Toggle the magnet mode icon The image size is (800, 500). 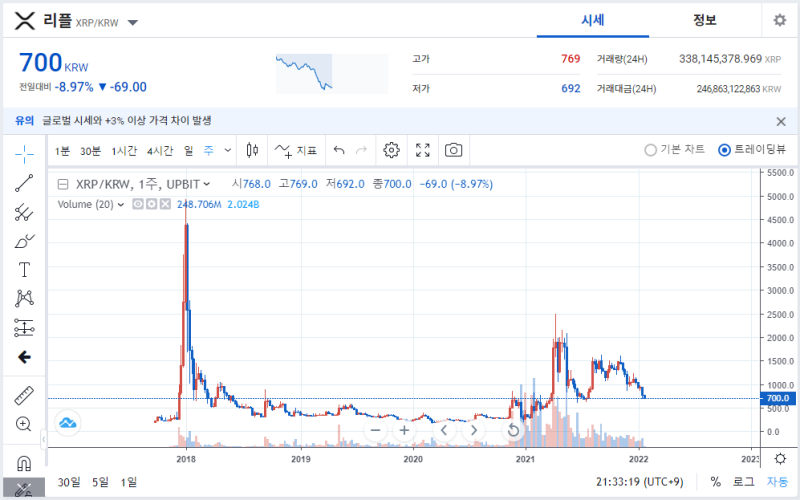click(x=24, y=463)
